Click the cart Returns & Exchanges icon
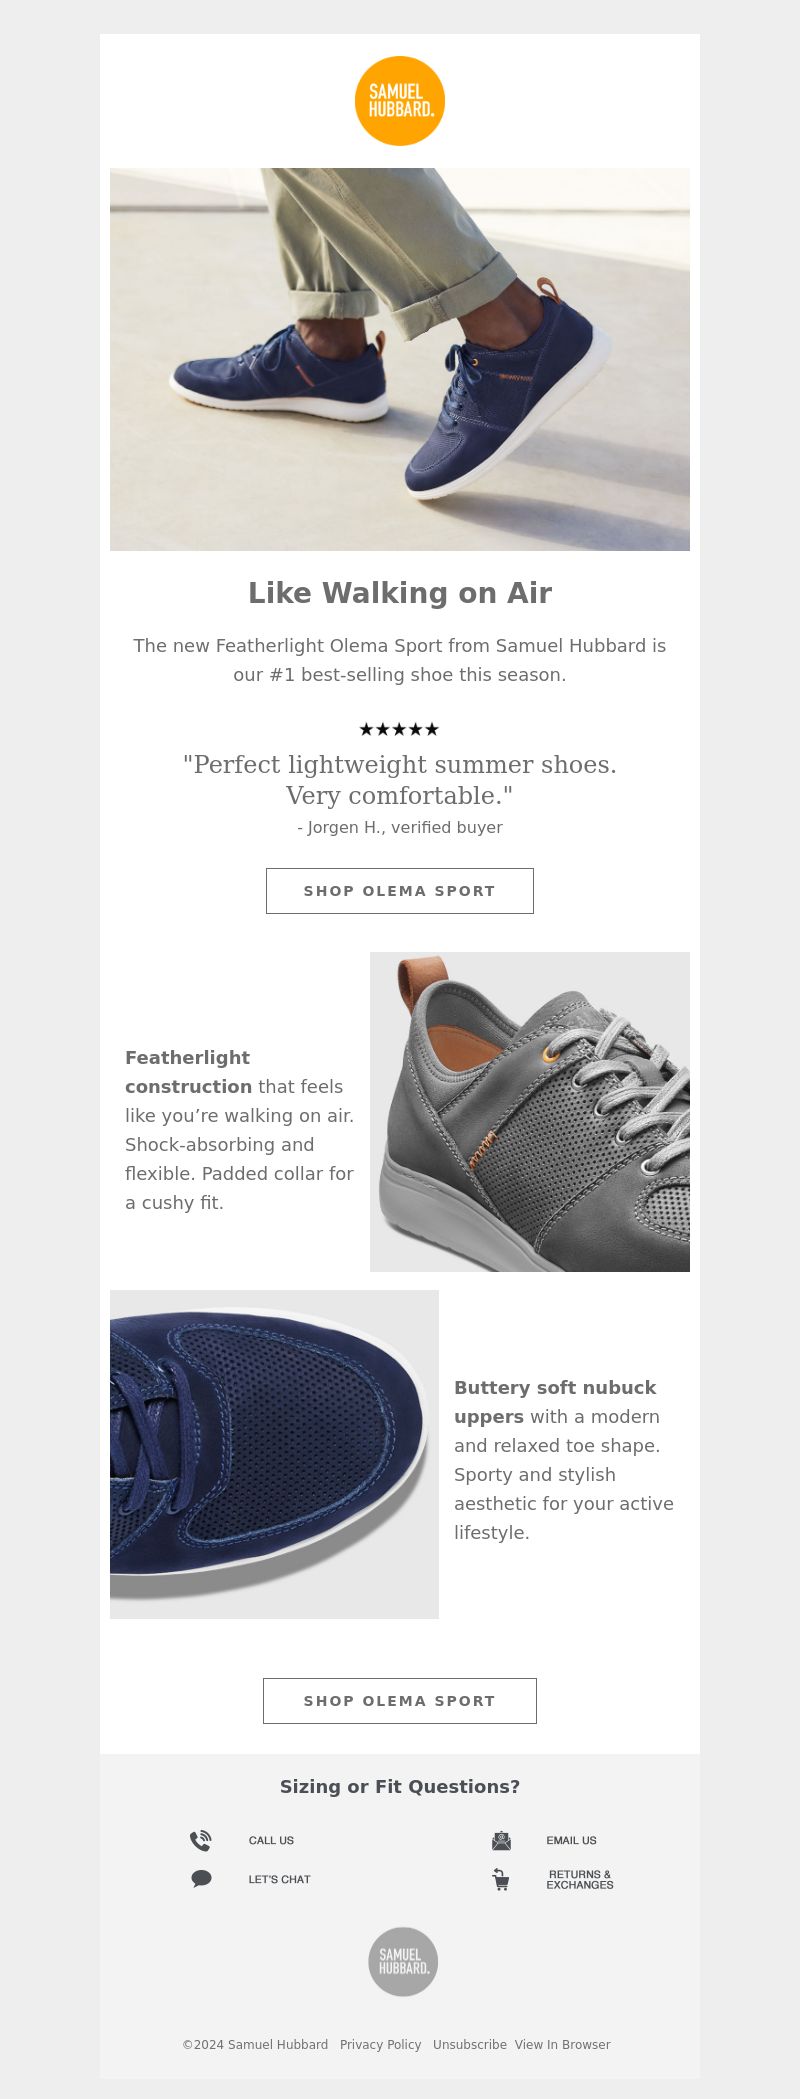The width and height of the screenshot is (800, 2099). [x=501, y=1880]
